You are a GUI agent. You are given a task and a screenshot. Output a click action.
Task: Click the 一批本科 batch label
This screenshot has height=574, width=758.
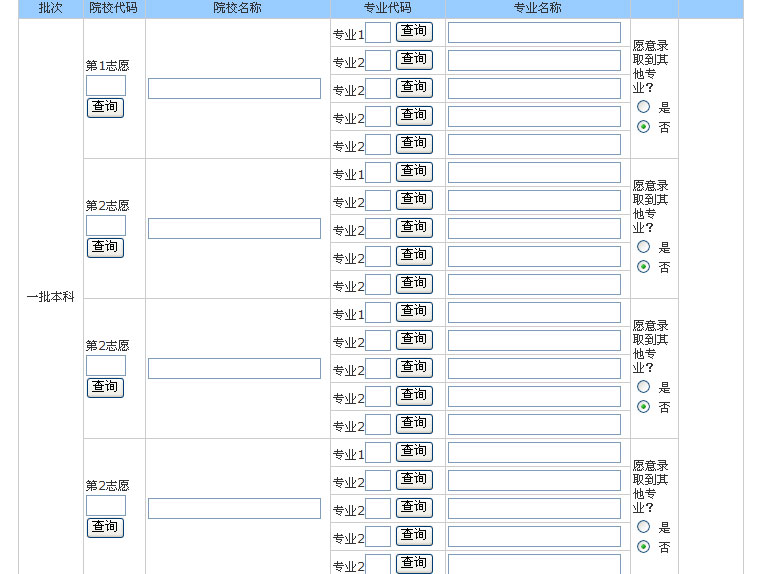(x=51, y=296)
